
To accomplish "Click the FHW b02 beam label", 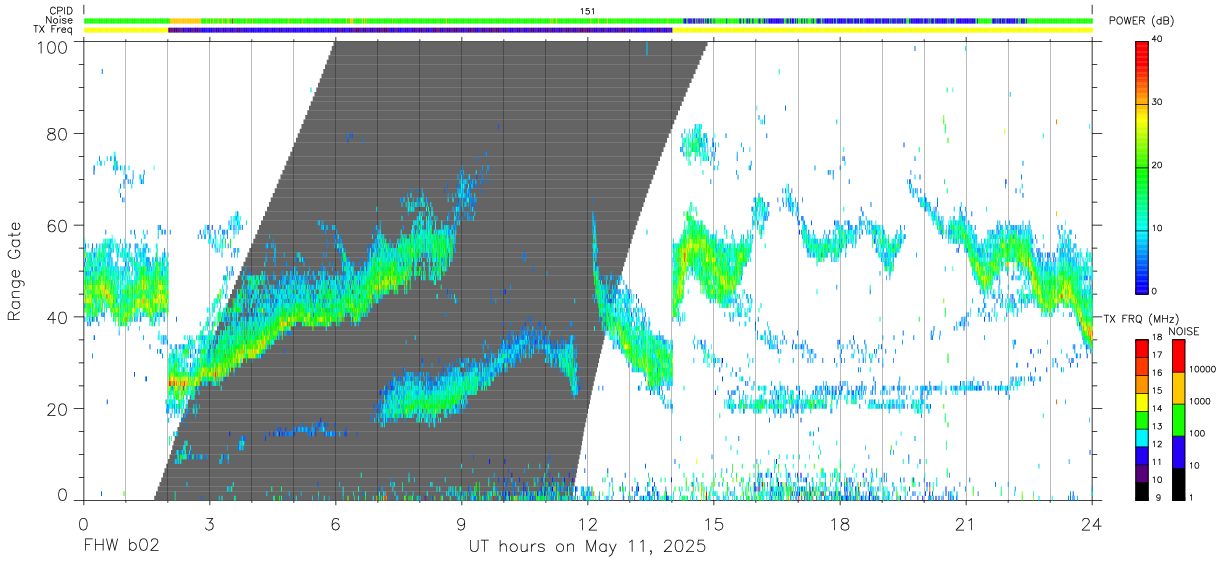I will [121, 547].
